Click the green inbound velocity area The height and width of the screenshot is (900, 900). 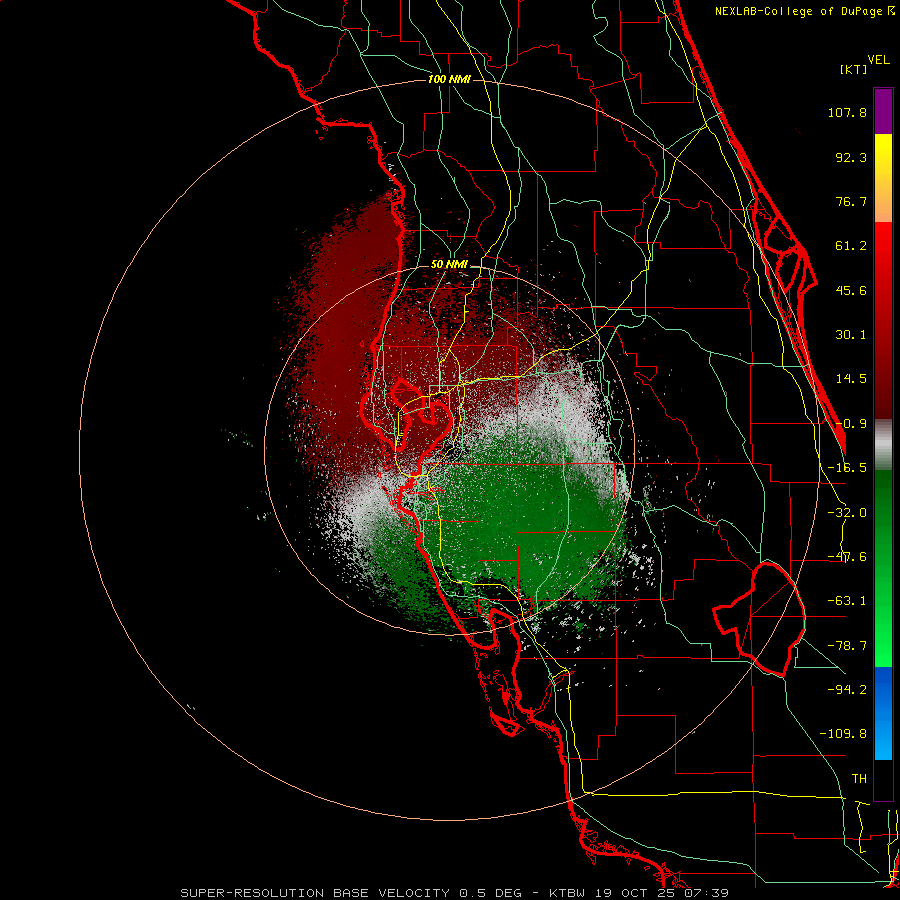click(x=517, y=517)
